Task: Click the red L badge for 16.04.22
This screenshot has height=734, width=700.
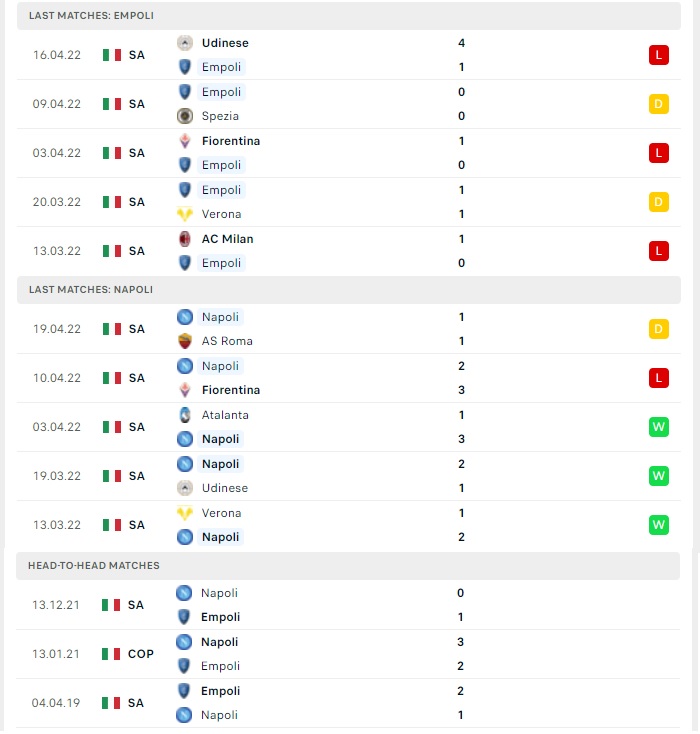Action: pos(658,55)
